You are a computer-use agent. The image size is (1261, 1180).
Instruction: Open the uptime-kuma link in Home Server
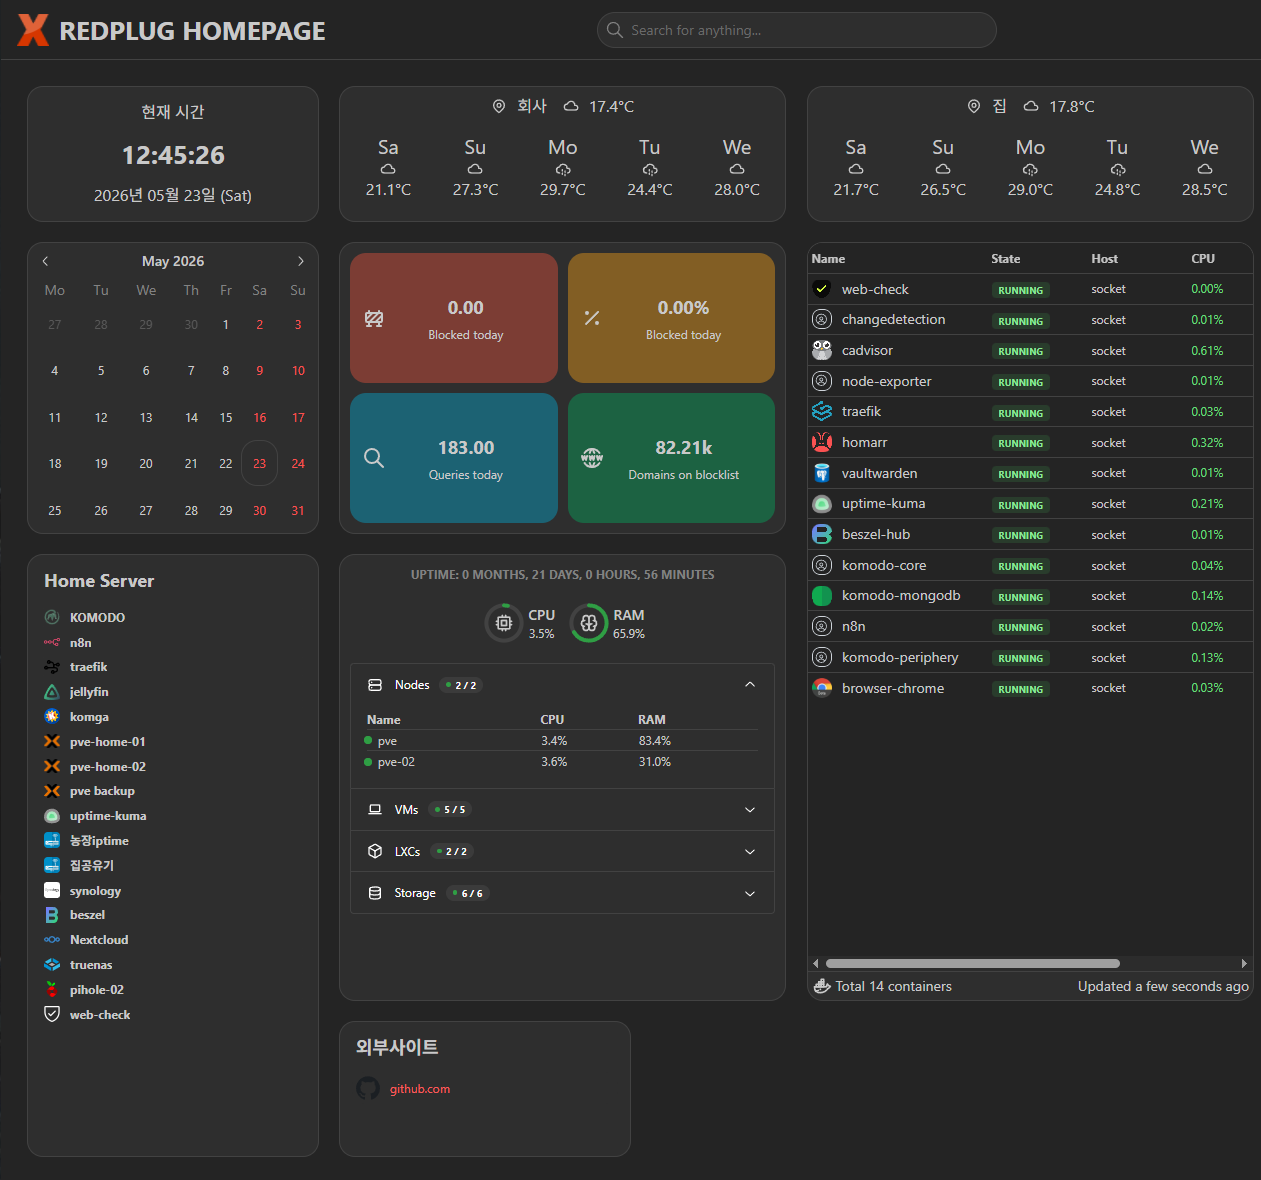[108, 816]
